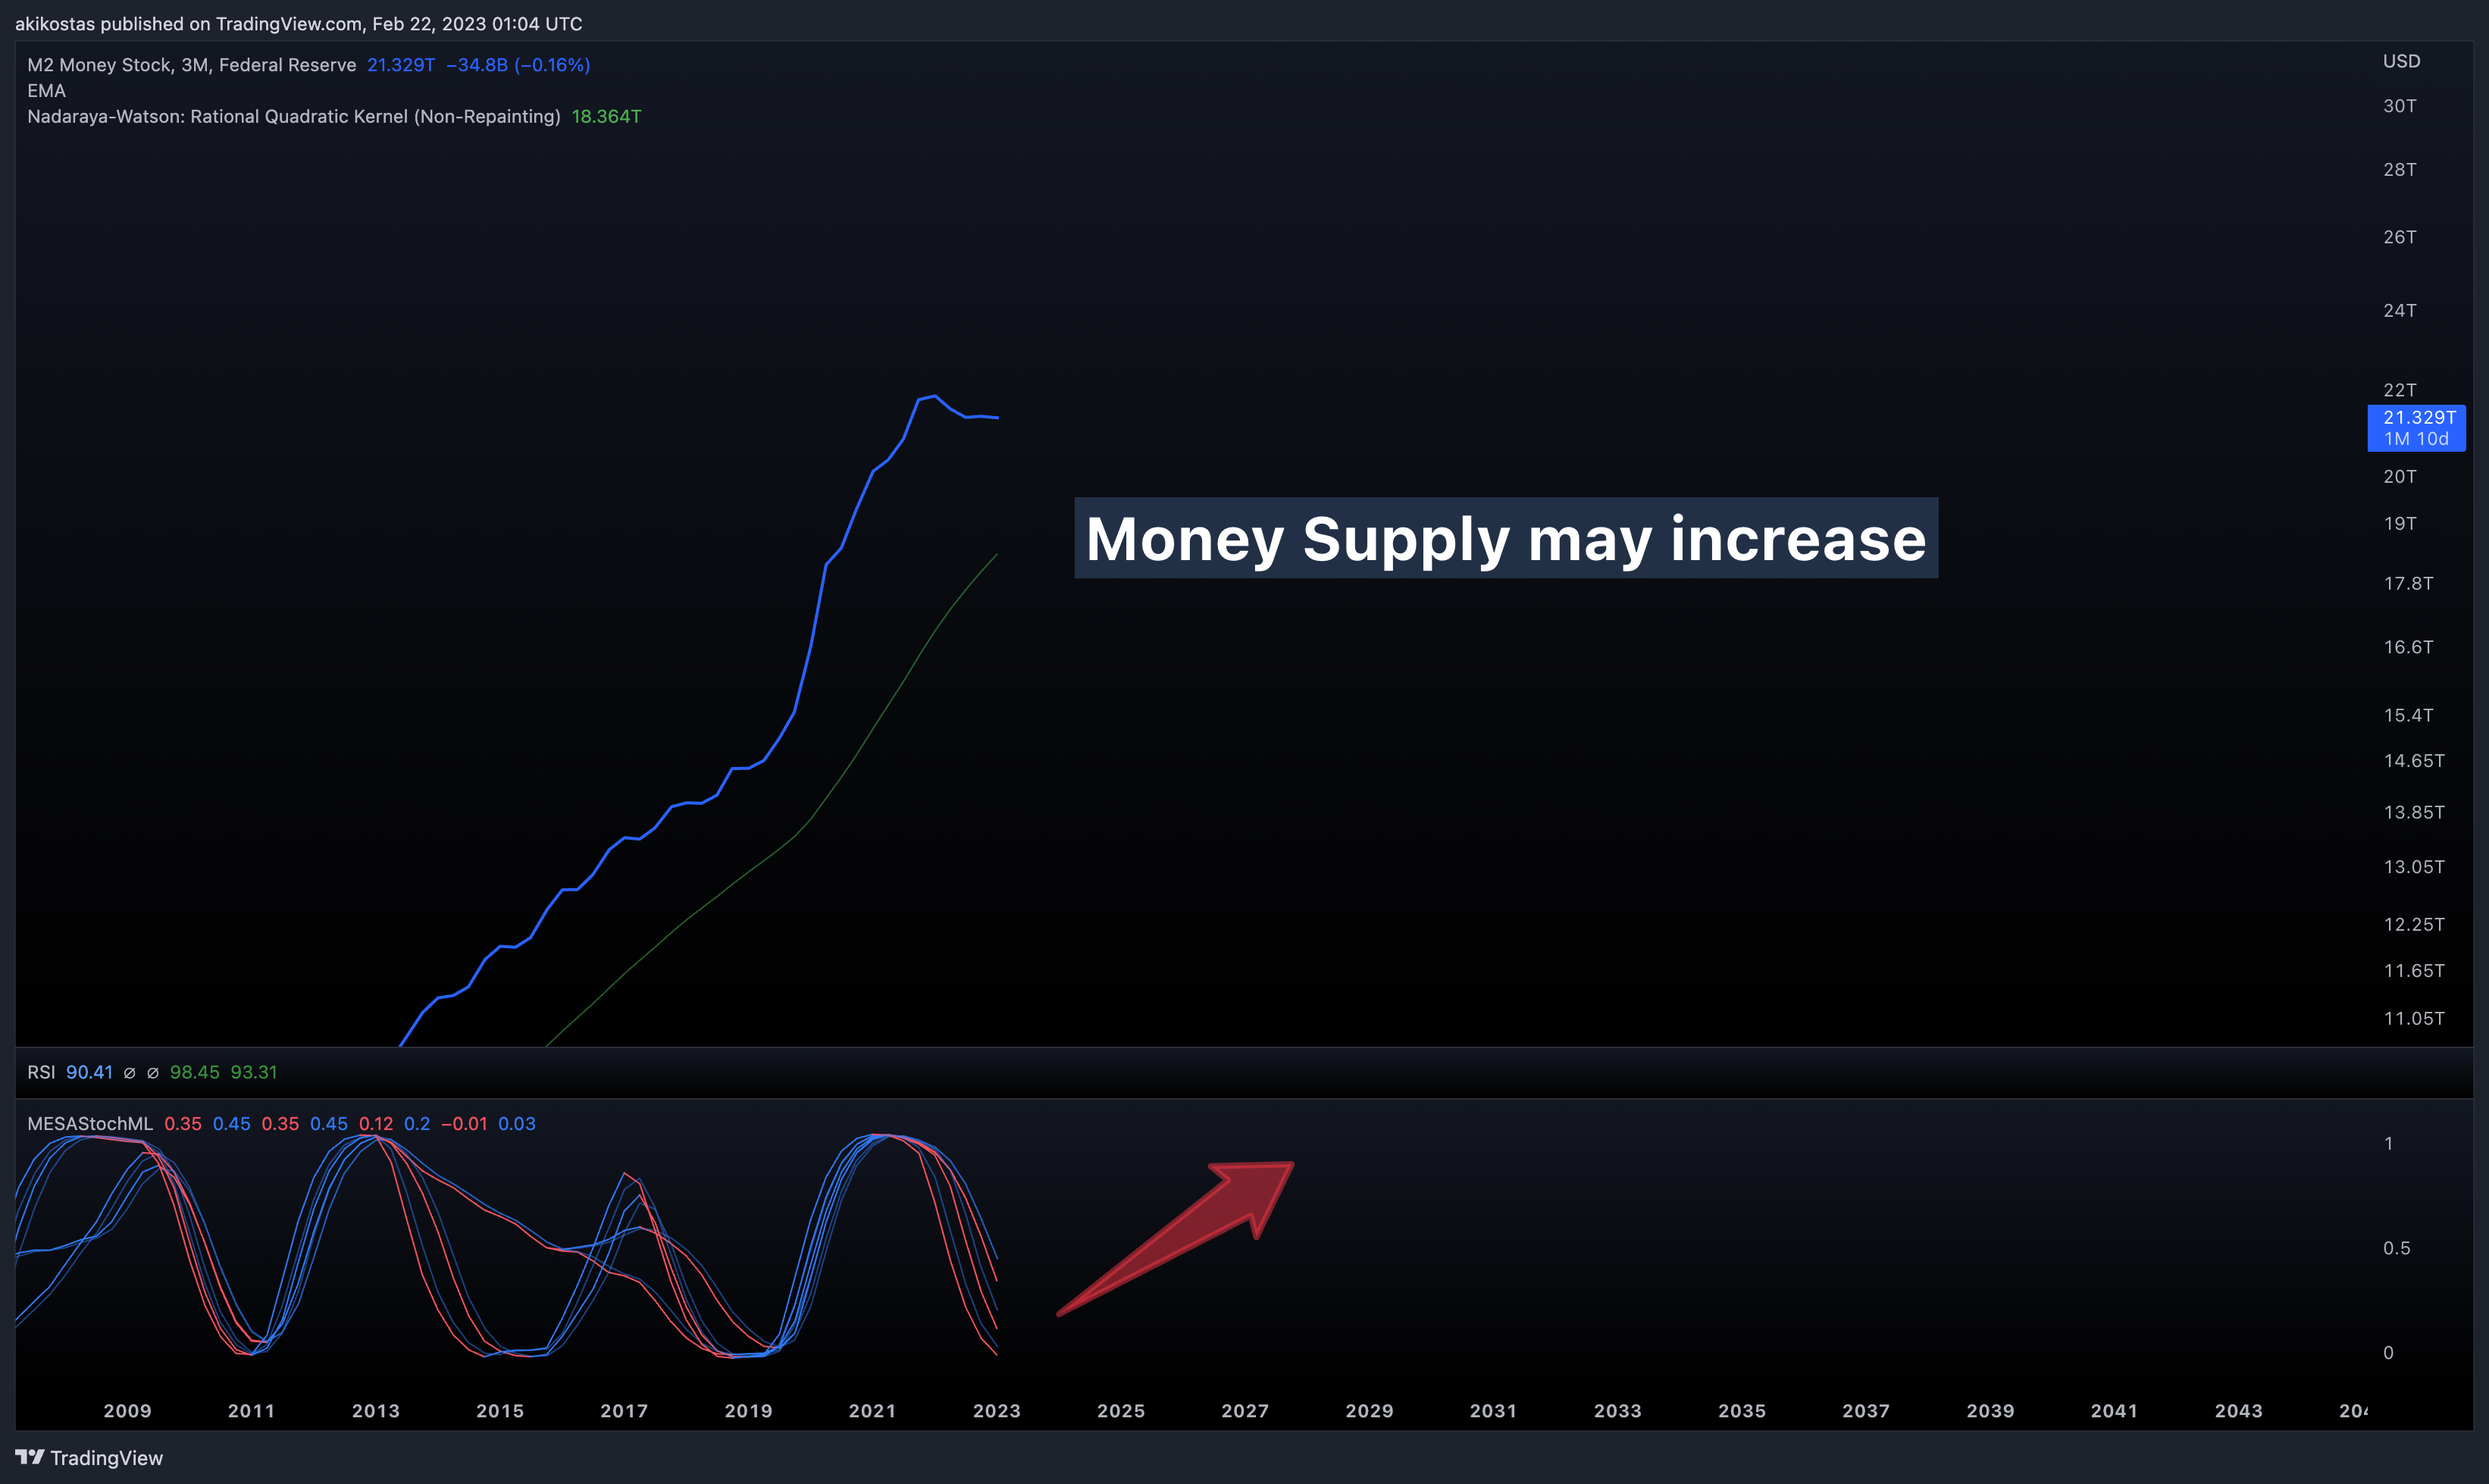Click the 2031 time axis label

(1493, 1411)
